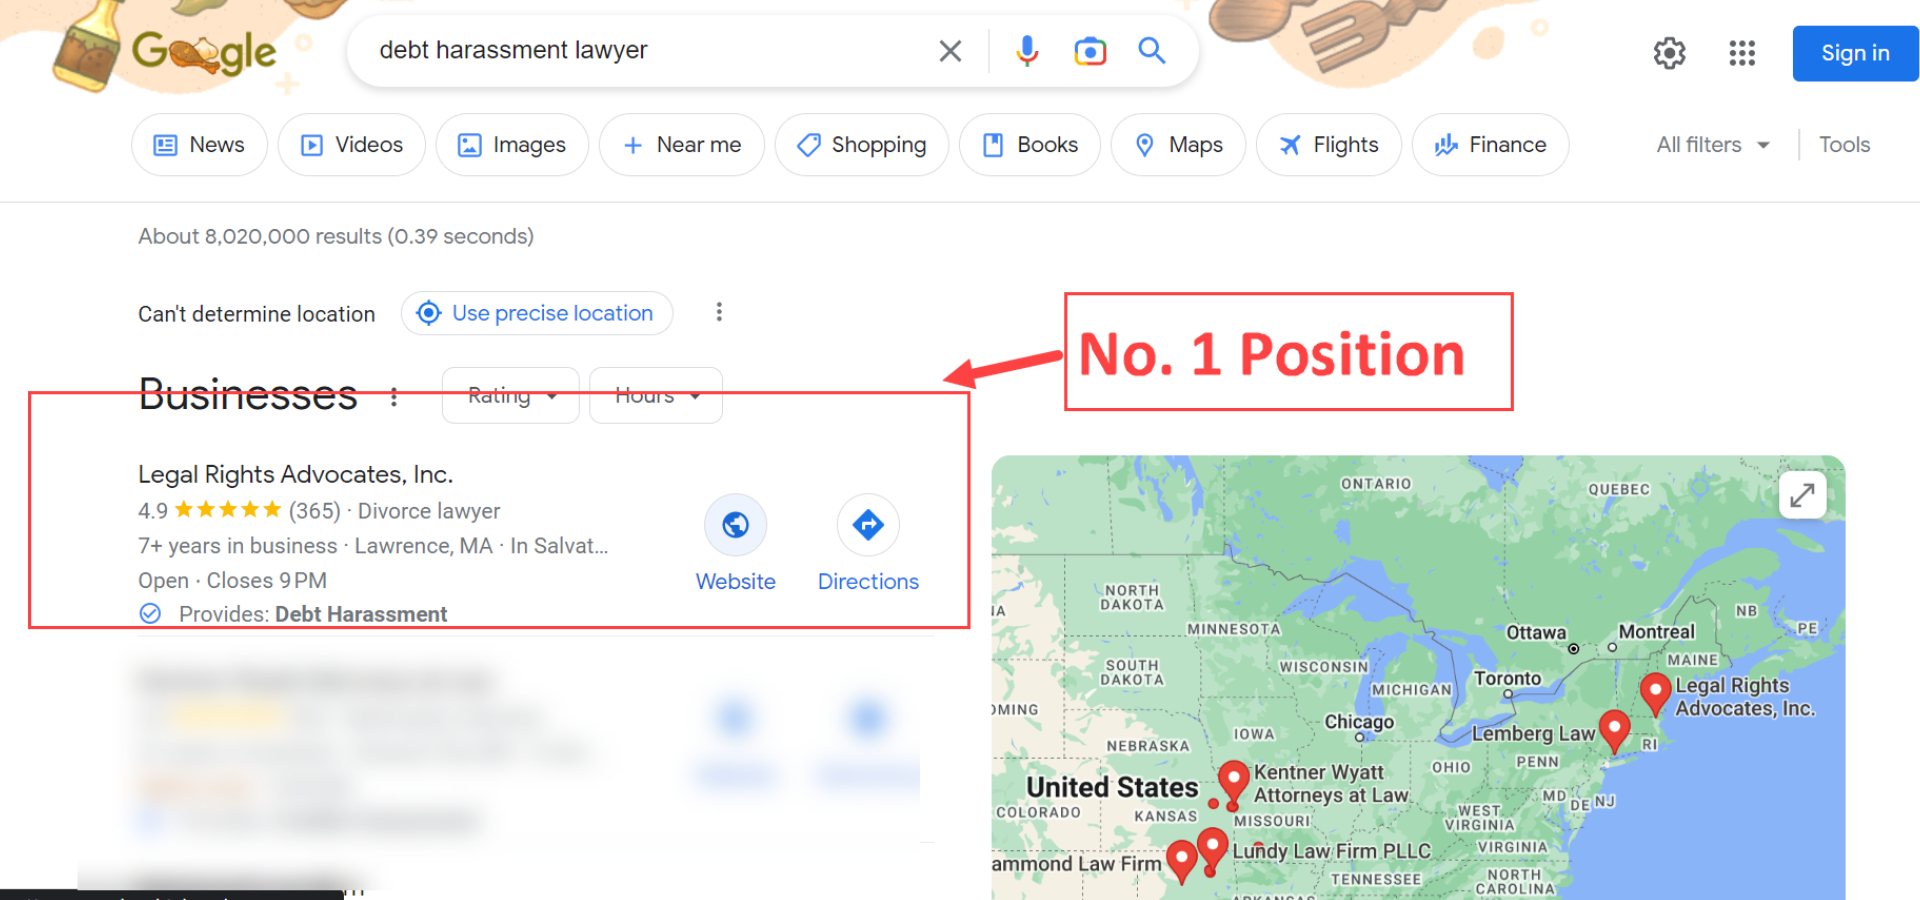
Task: Open Legal Rights Advocates, Inc. listing
Action: point(296,474)
